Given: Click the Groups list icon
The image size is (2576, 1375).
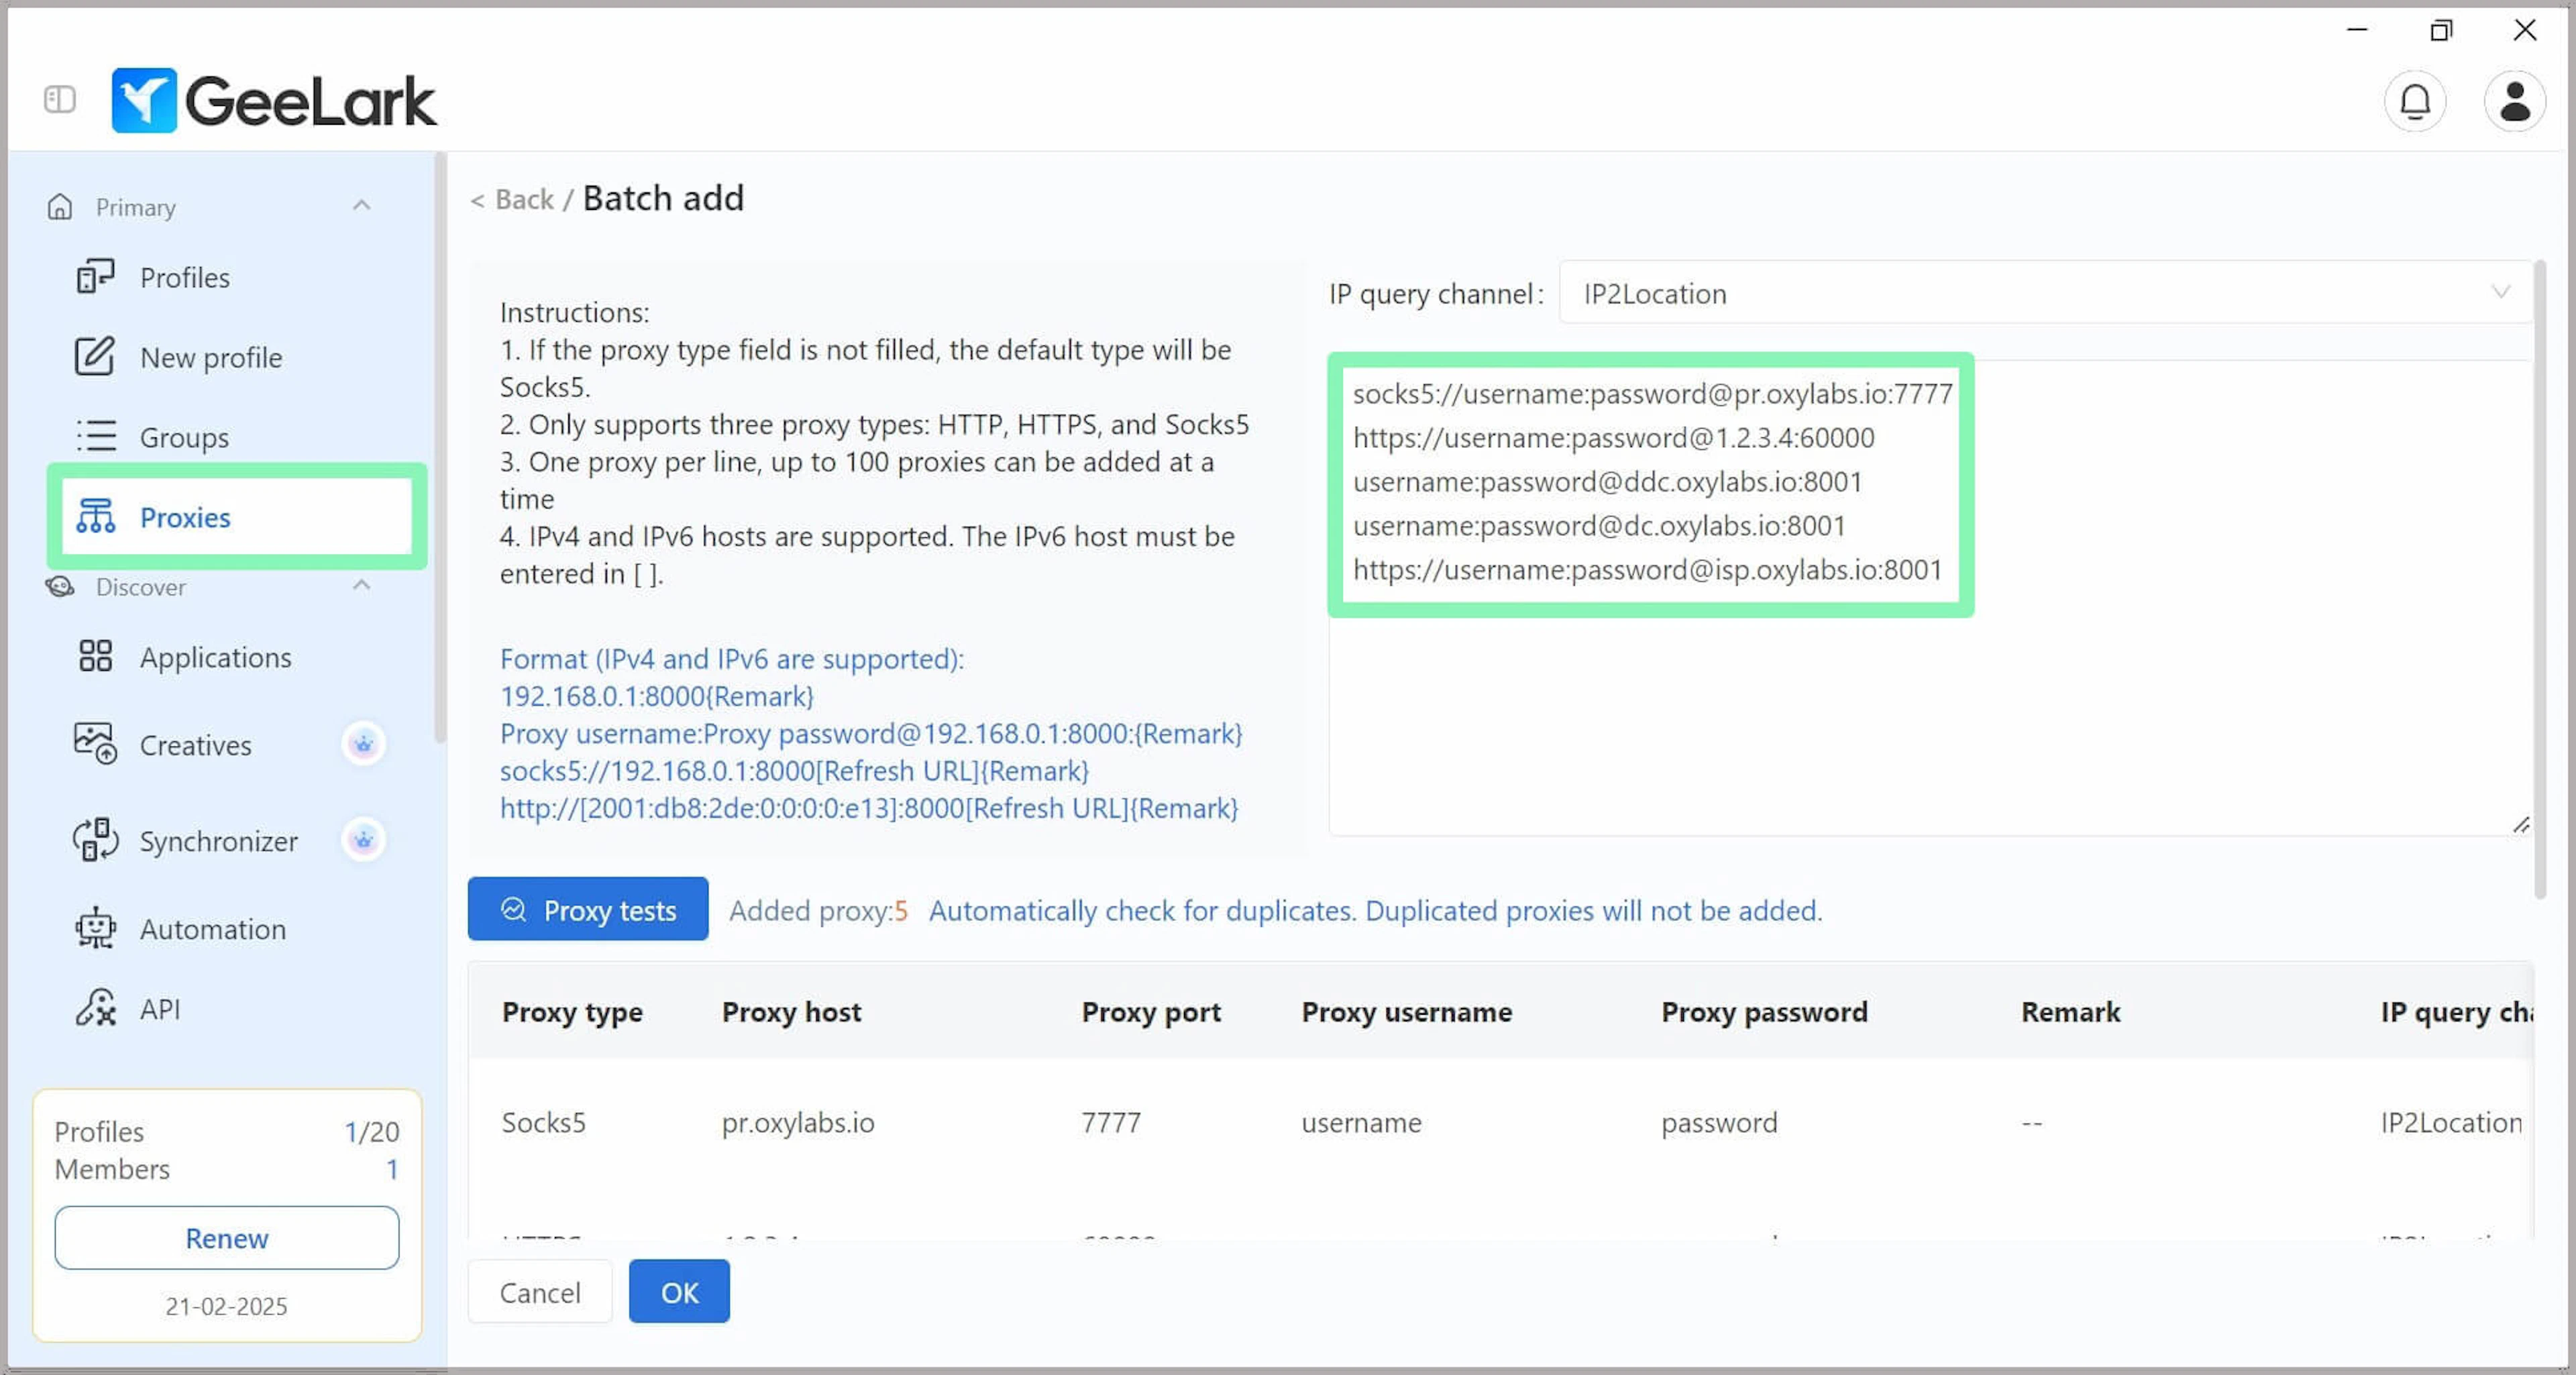Looking at the screenshot, I should tap(96, 437).
